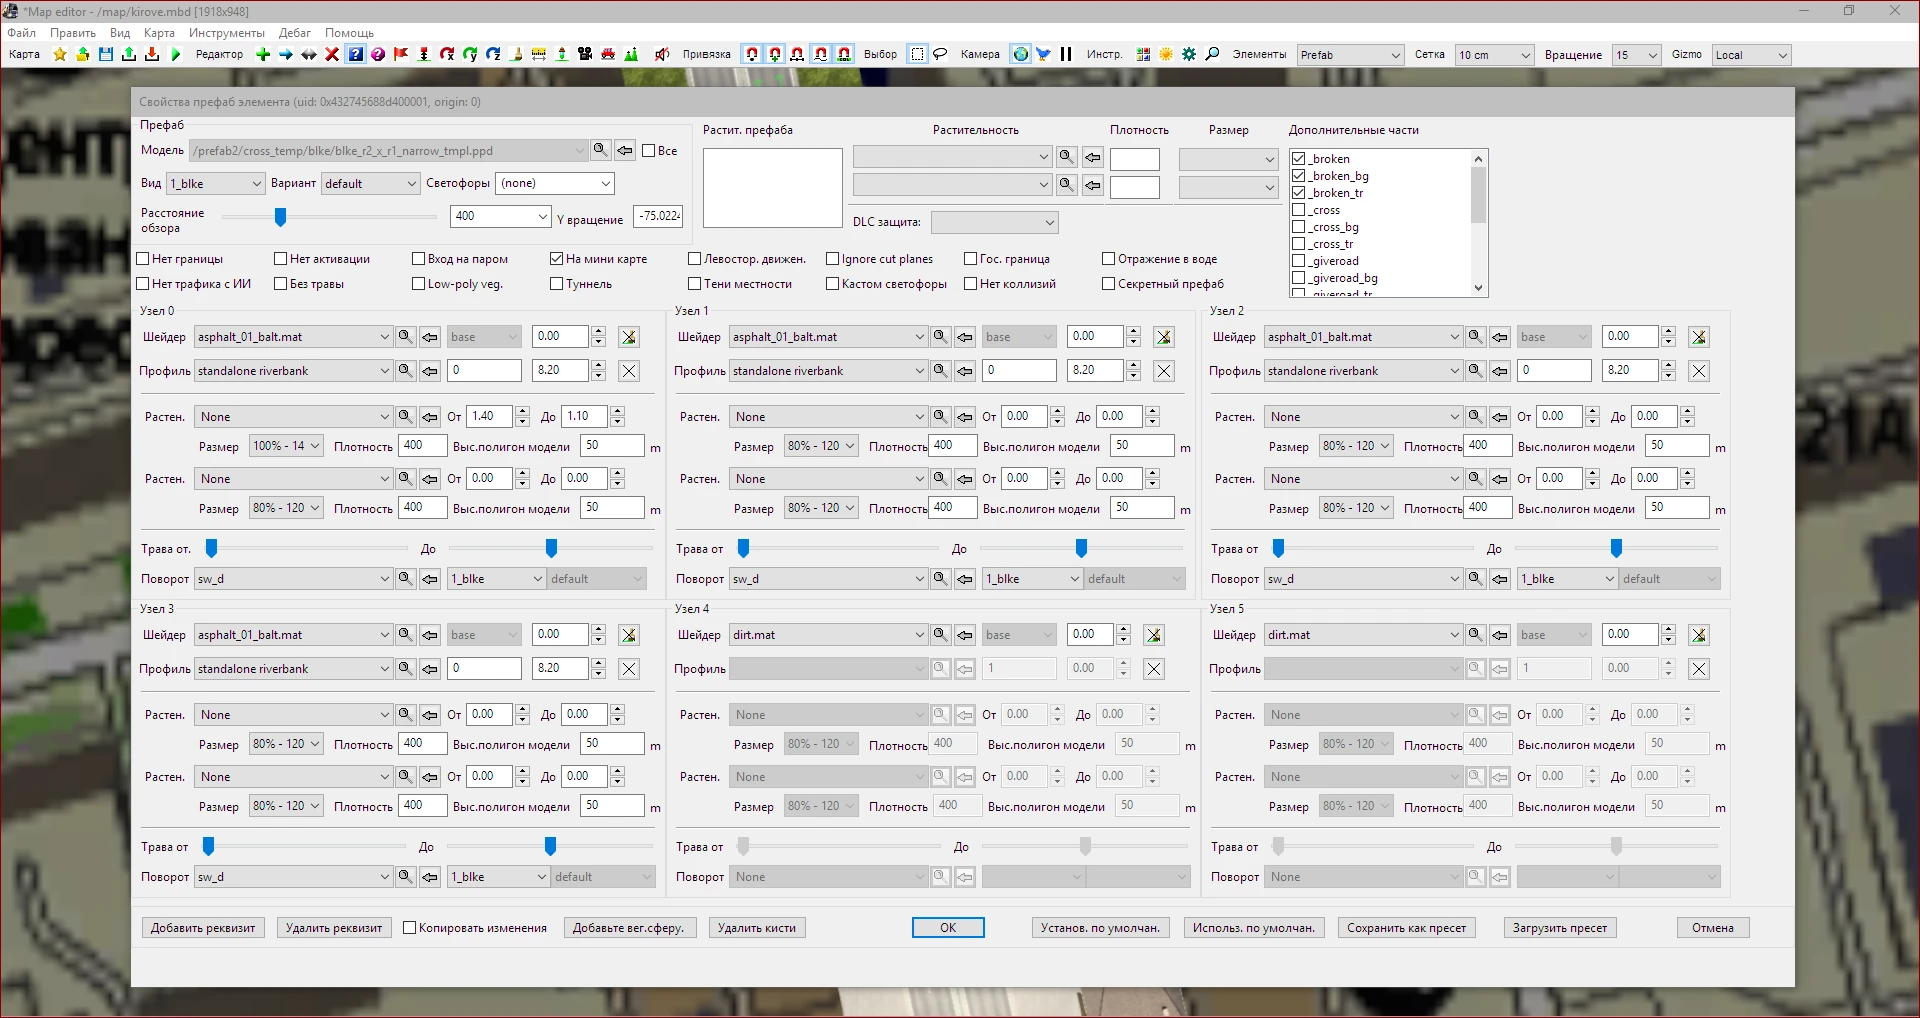Click the Узел 0 Плотность 400 first field
Screen dimensions: 1920x1018
coord(422,446)
